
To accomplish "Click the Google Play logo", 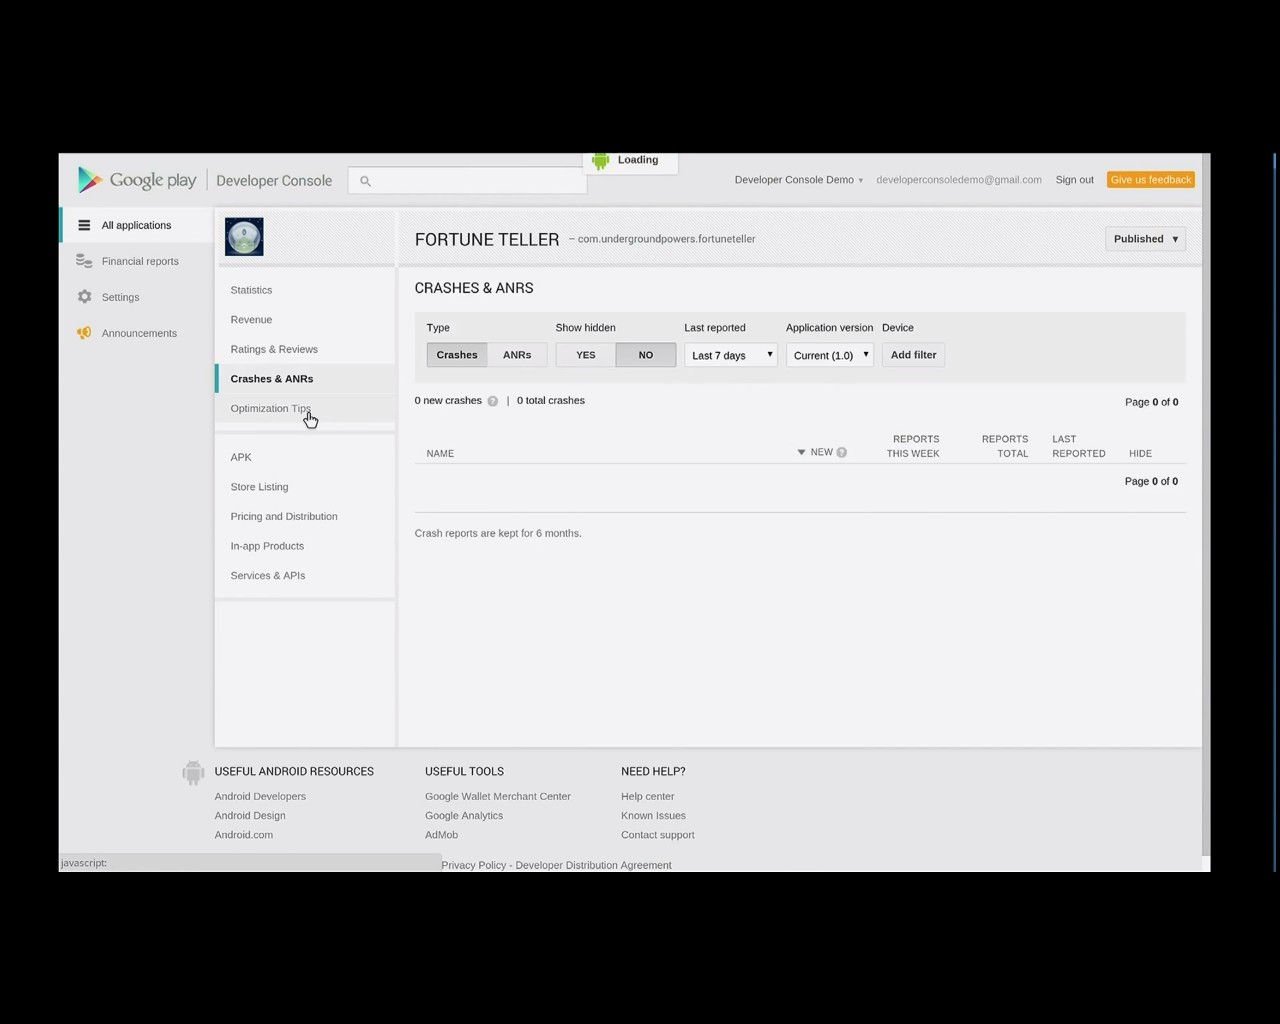I will [x=137, y=180].
